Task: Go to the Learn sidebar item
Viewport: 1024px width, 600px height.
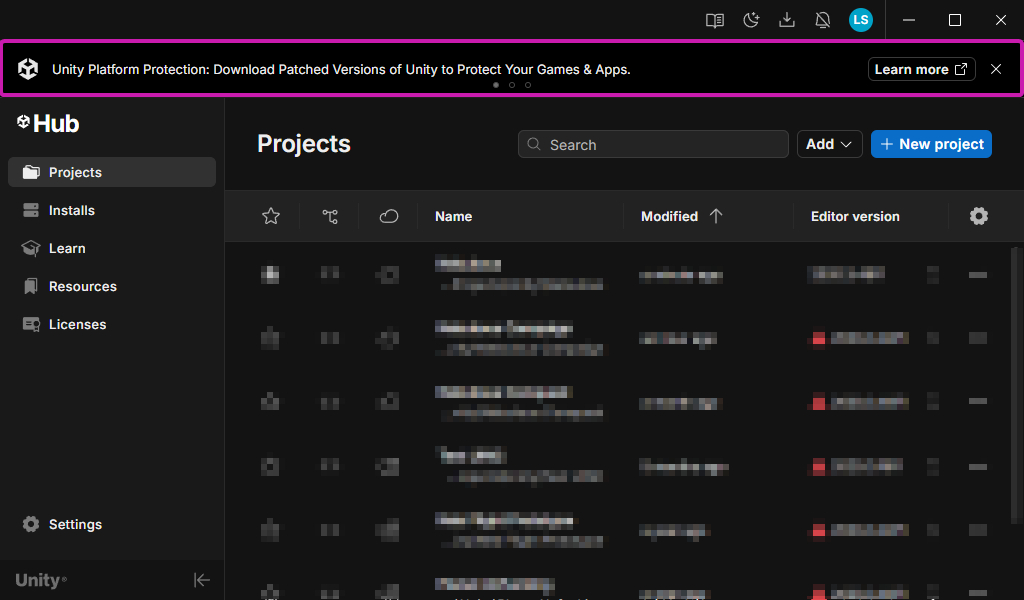Action: (67, 248)
